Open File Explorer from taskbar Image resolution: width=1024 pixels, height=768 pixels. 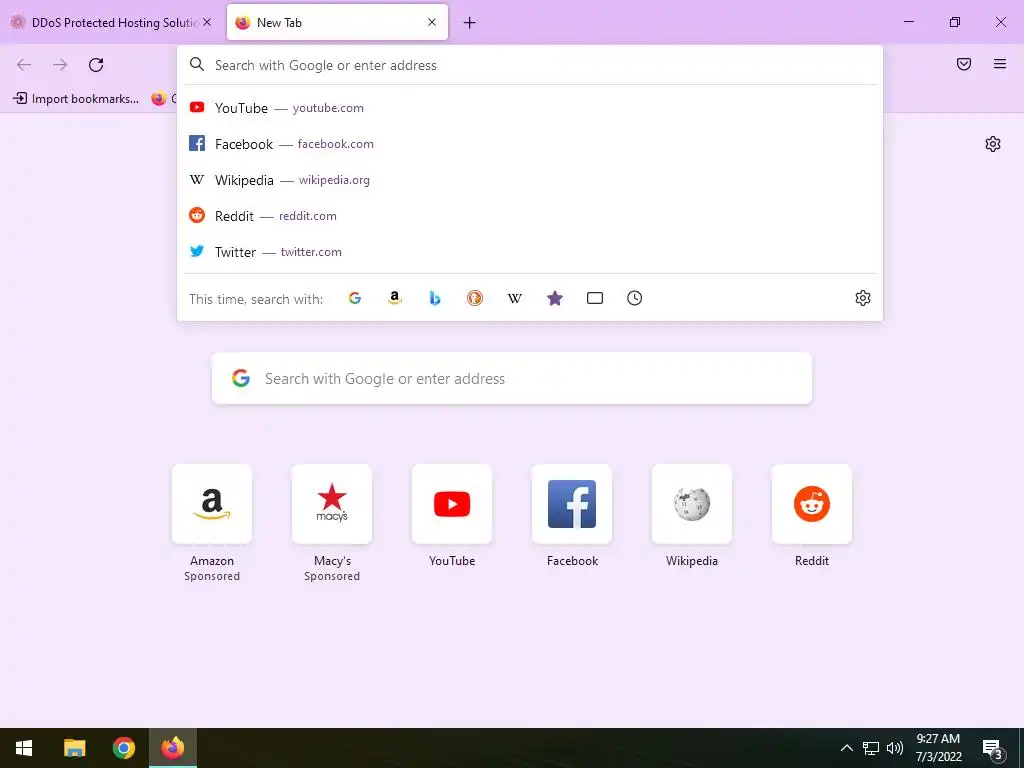74,748
